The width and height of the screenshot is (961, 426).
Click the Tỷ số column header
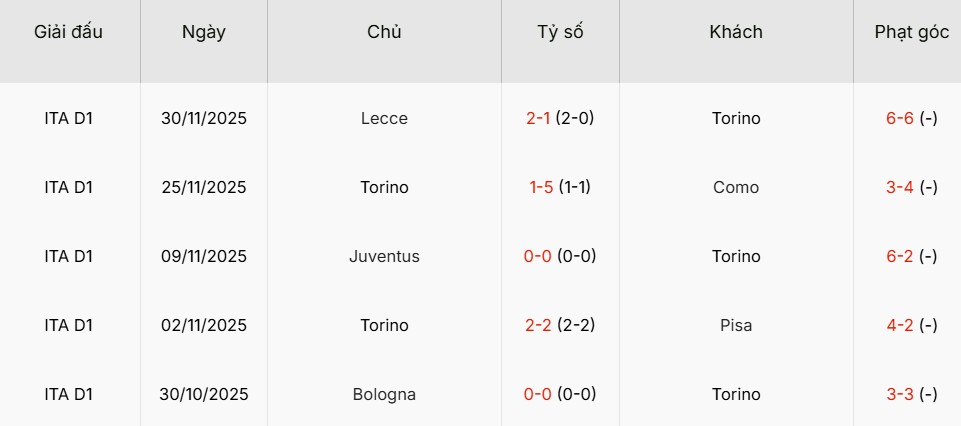[560, 32]
